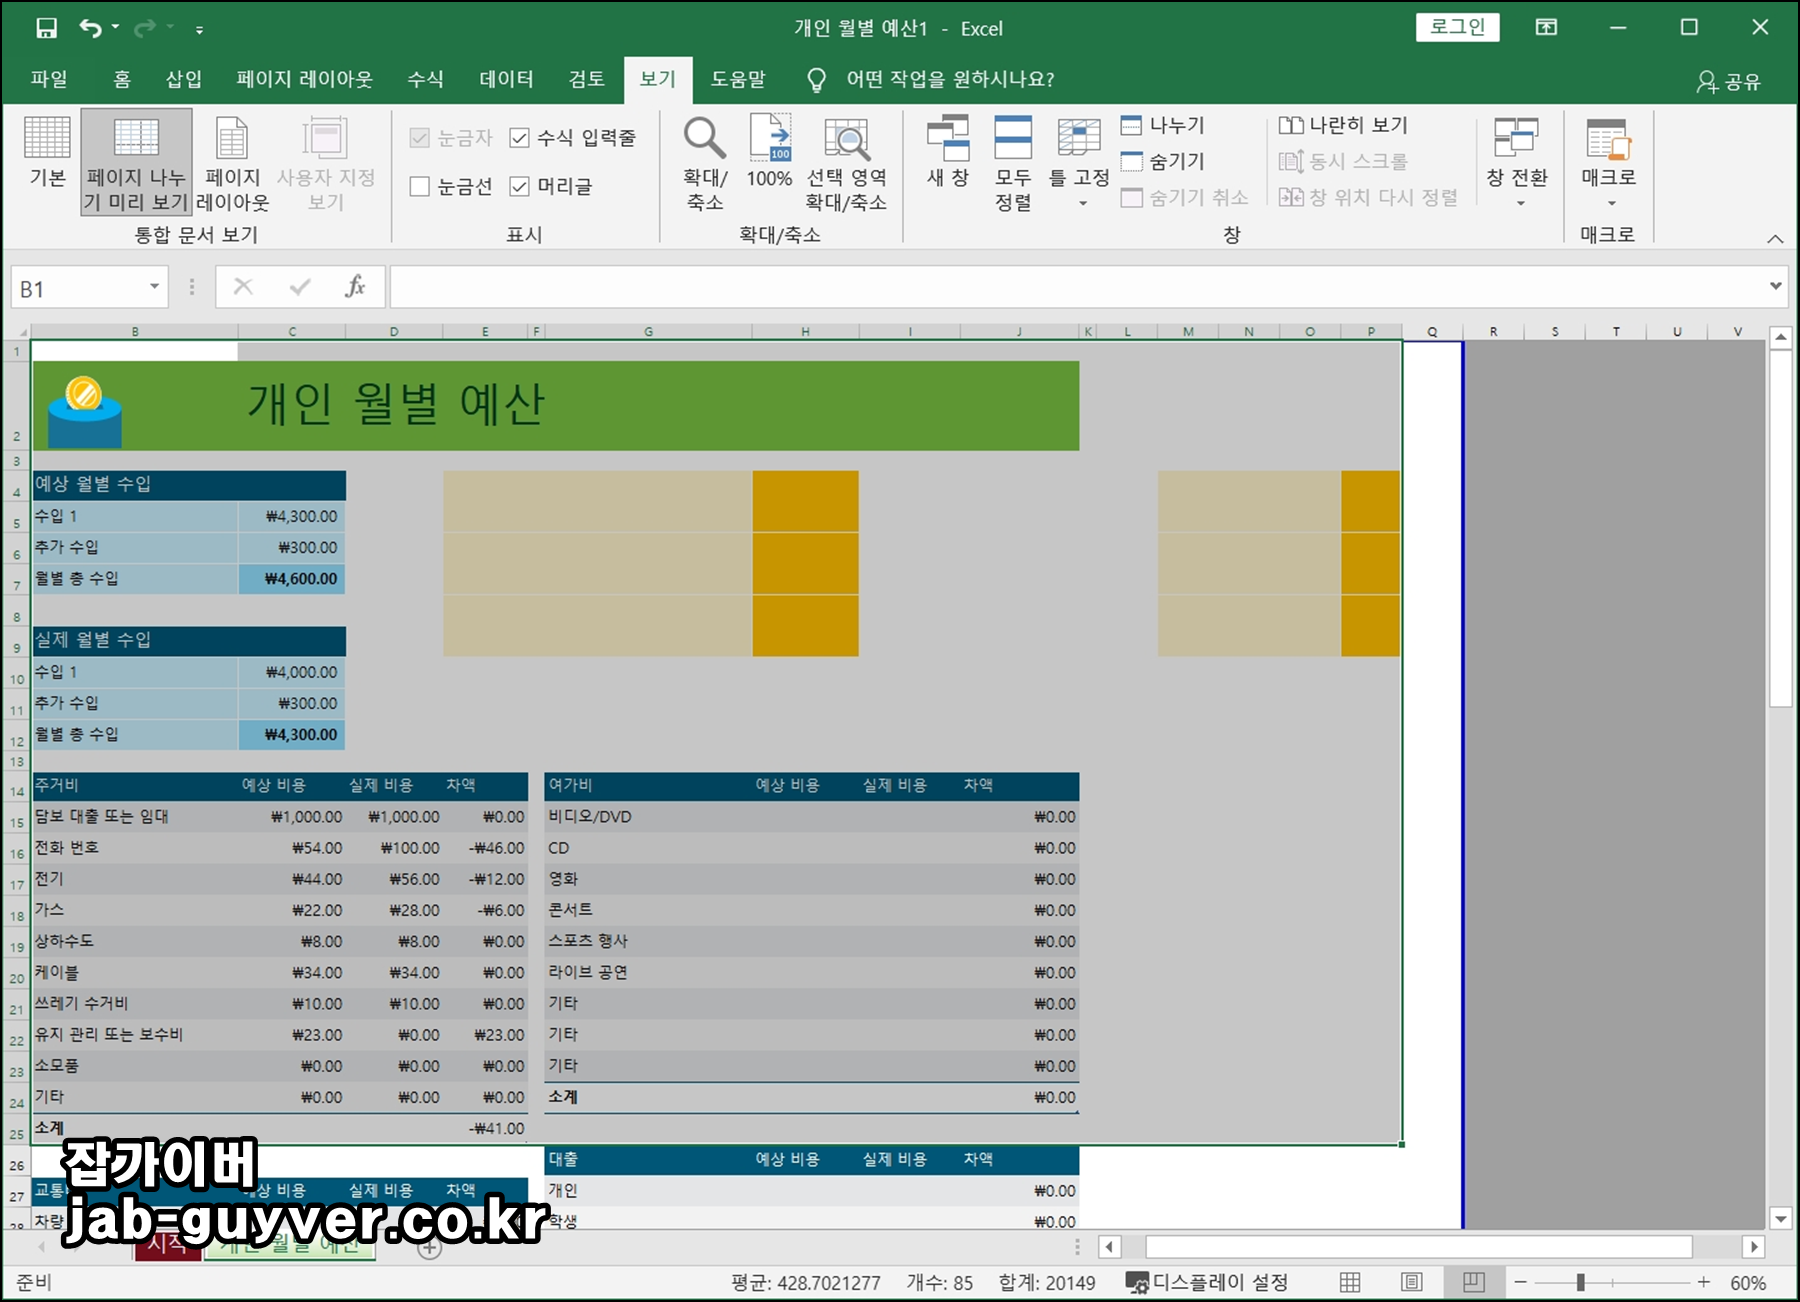
Task: Click the lightbulb Tell Me icon
Action: [816, 80]
